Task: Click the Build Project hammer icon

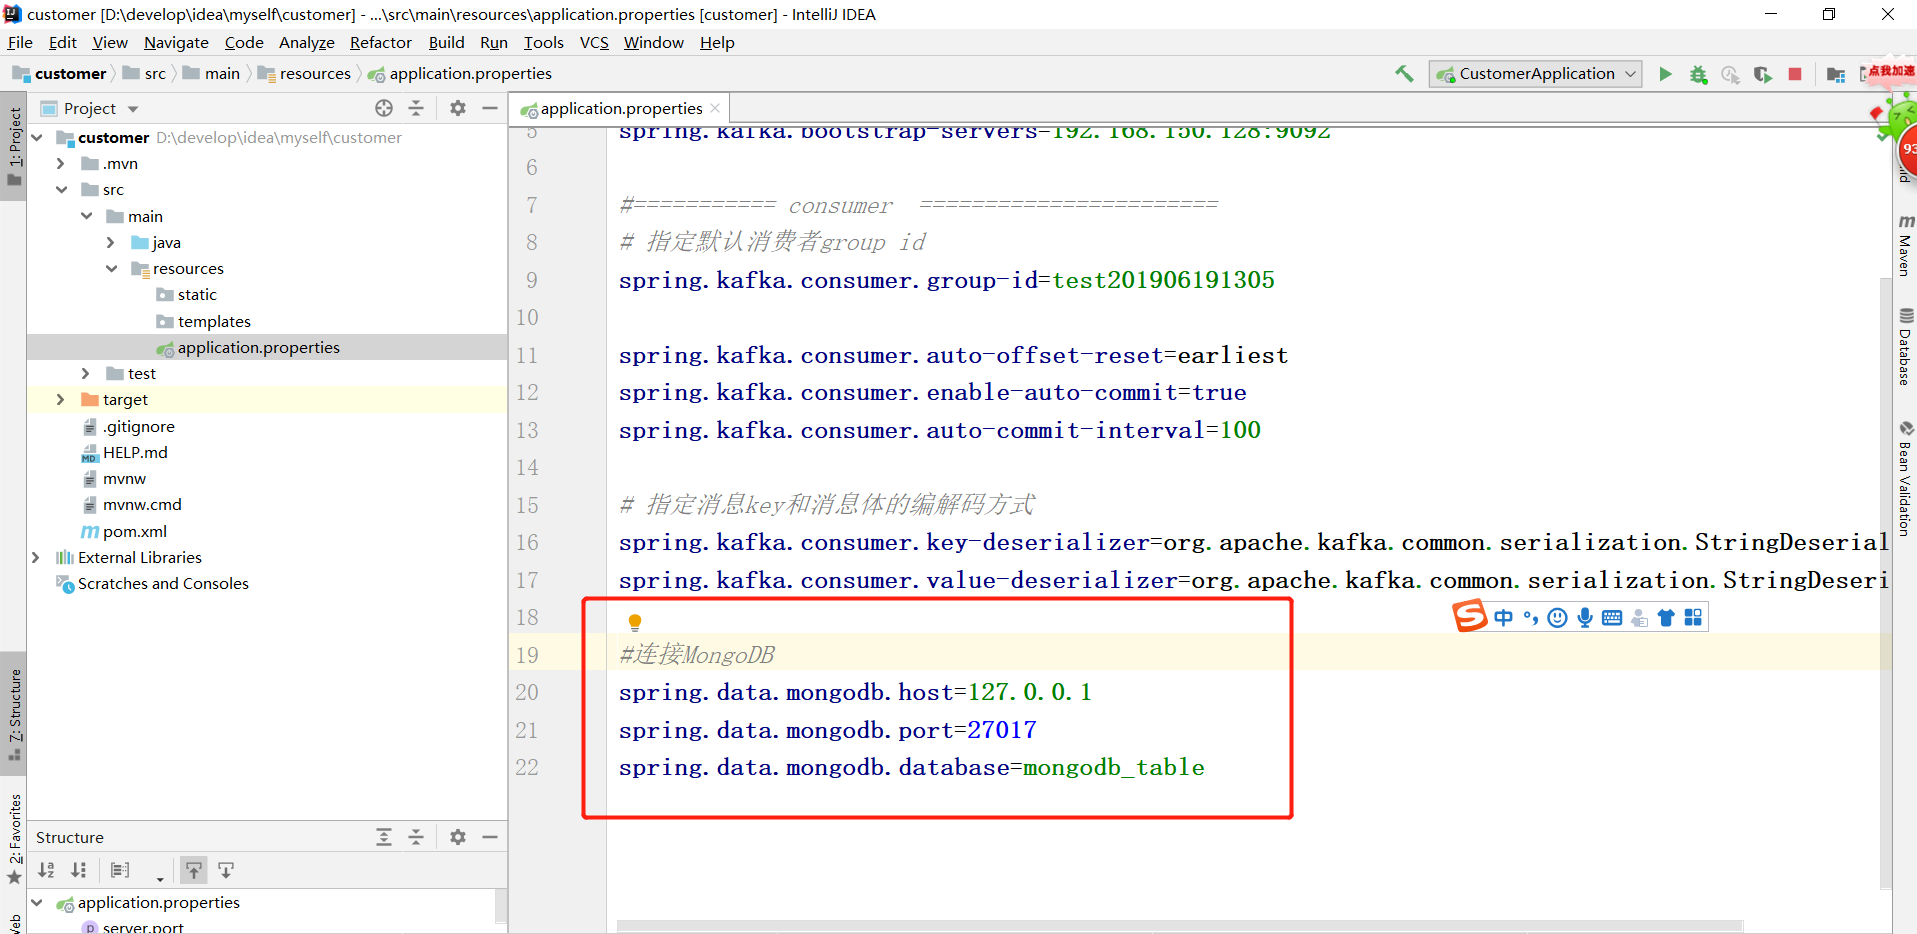Action: (1404, 73)
